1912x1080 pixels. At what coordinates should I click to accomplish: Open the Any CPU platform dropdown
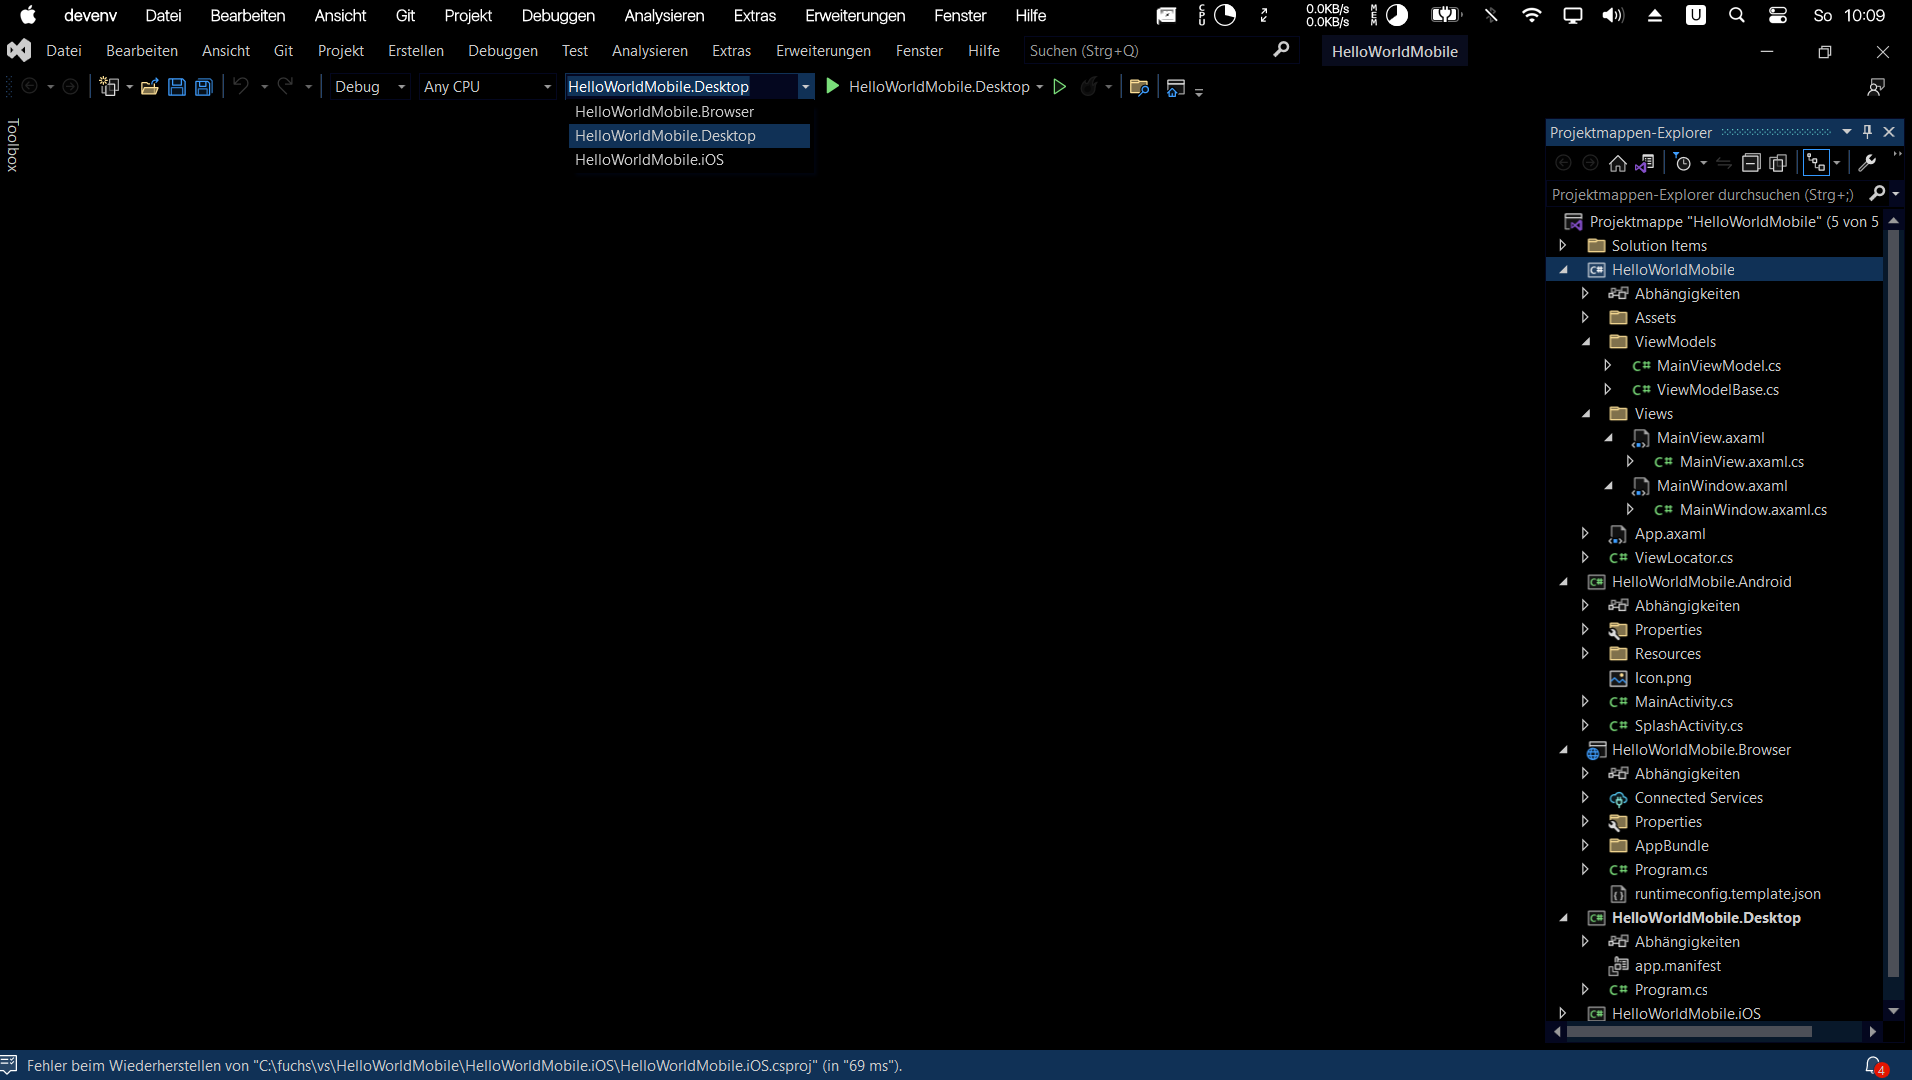point(487,87)
